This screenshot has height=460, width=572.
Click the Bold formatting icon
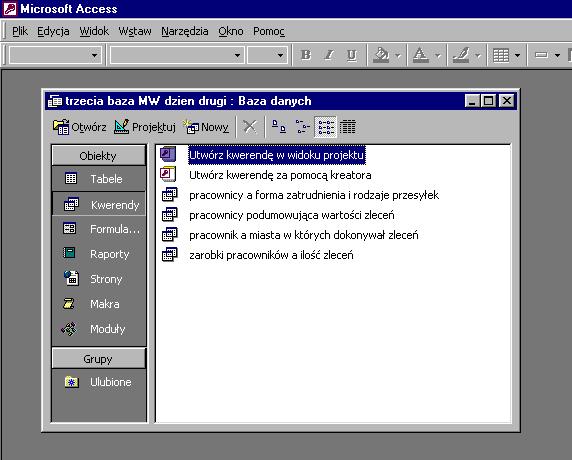(x=306, y=55)
